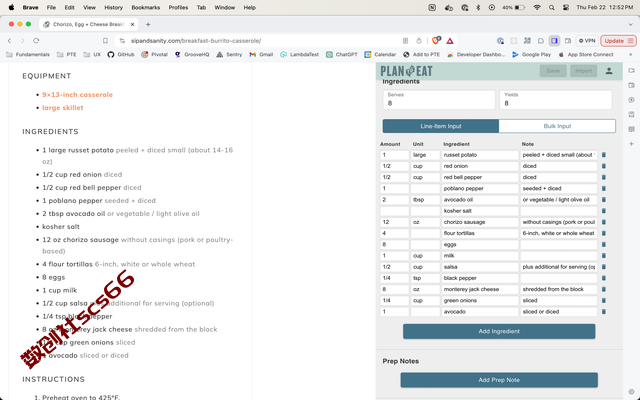Viewport: 640px width, 400px height.
Task: Toggle the Brave VPN button
Action: coord(587,41)
